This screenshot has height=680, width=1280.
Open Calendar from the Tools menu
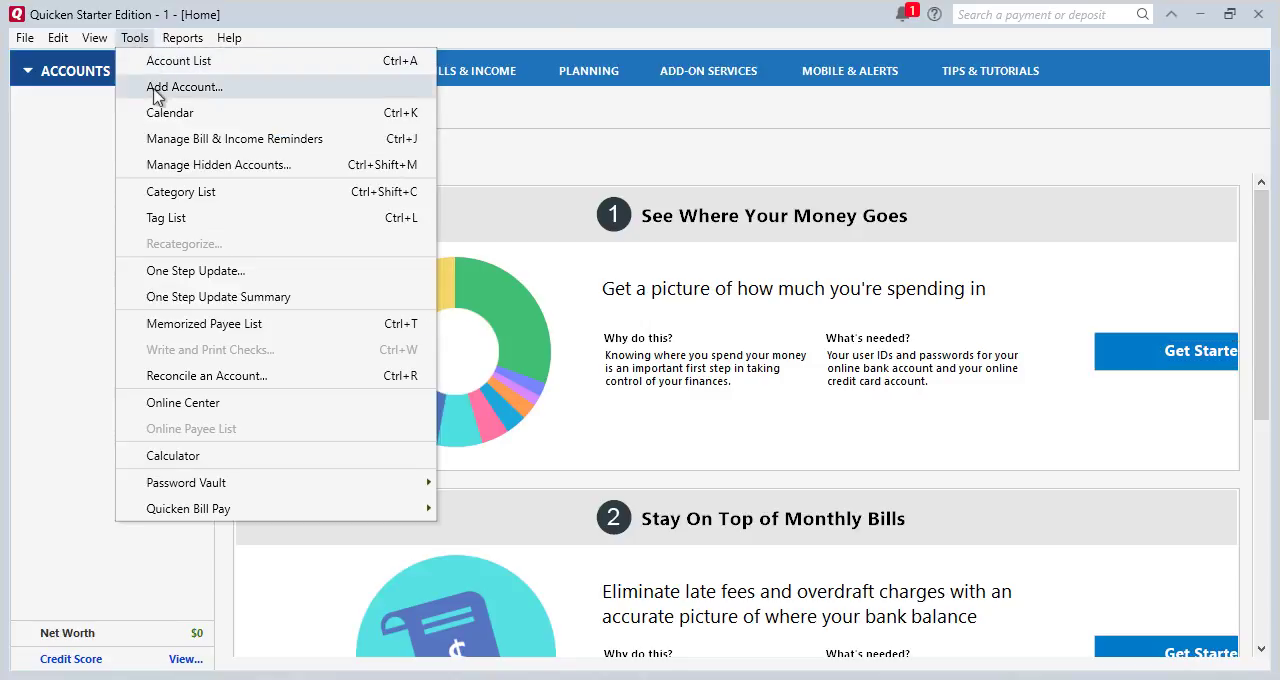pos(276,113)
